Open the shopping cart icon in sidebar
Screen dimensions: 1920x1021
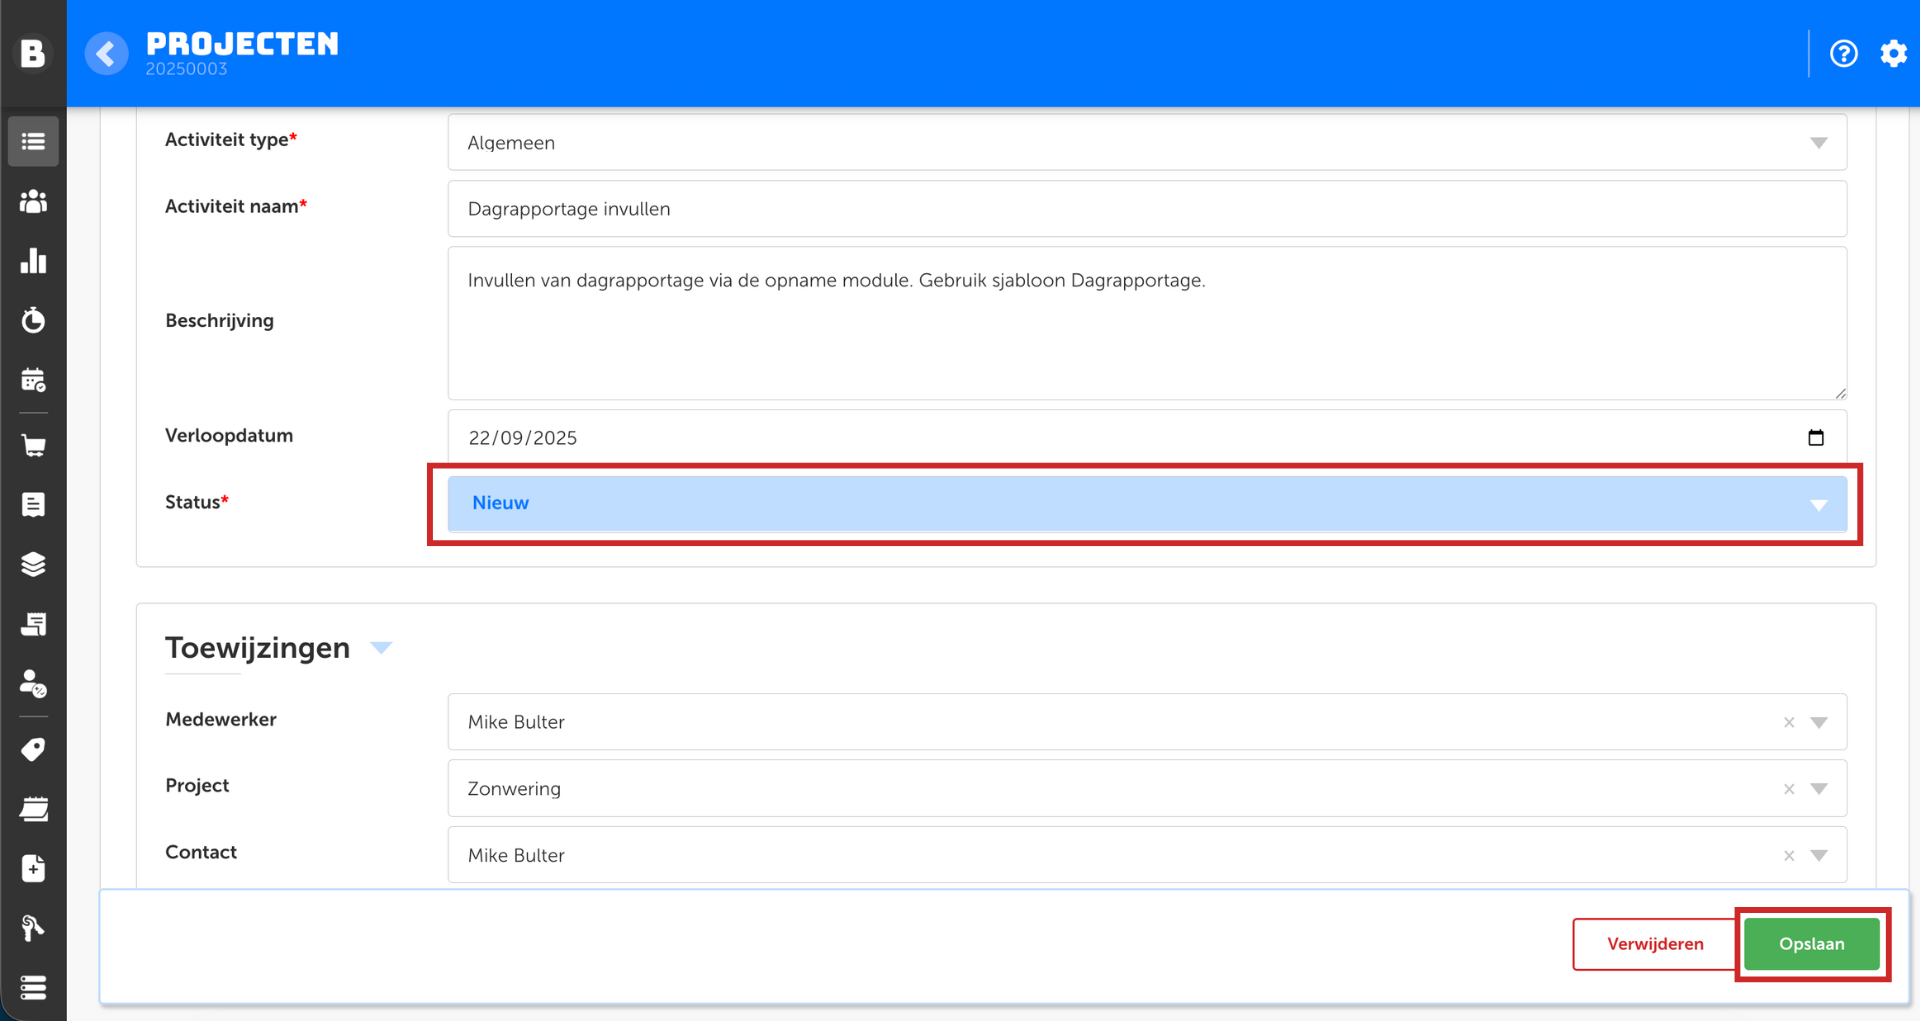(33, 446)
